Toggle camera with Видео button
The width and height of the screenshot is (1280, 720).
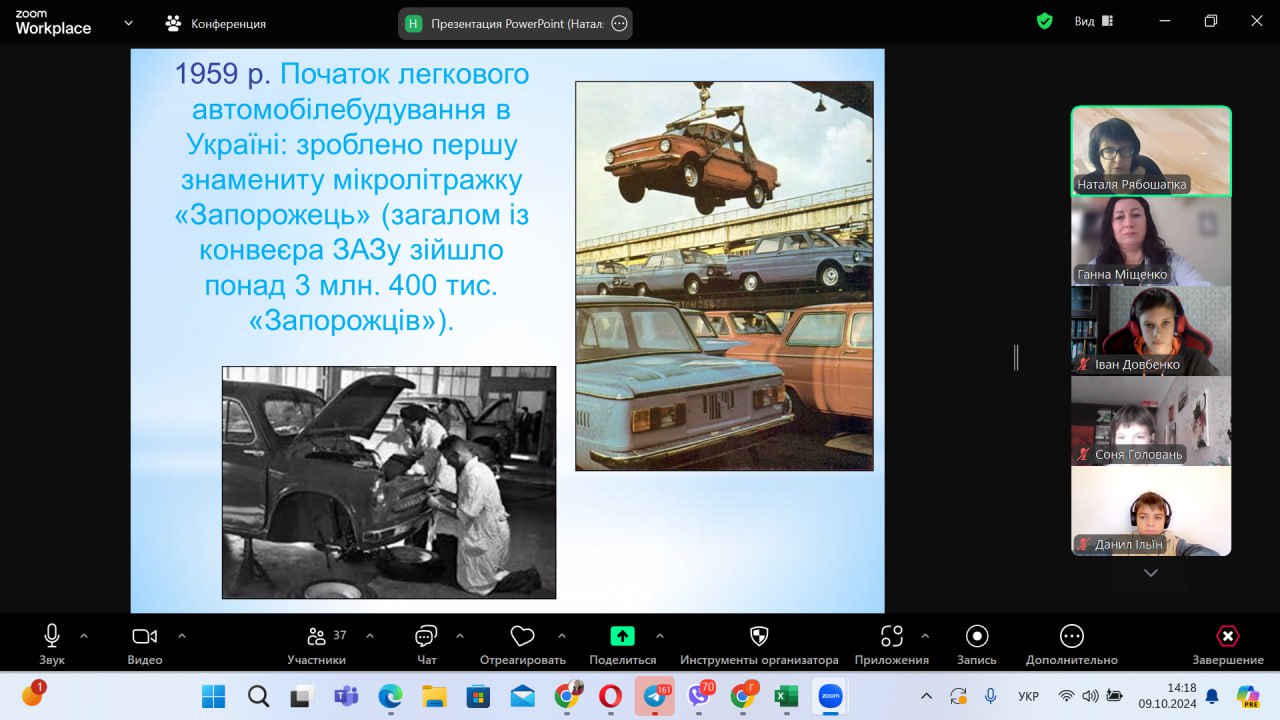(145, 637)
